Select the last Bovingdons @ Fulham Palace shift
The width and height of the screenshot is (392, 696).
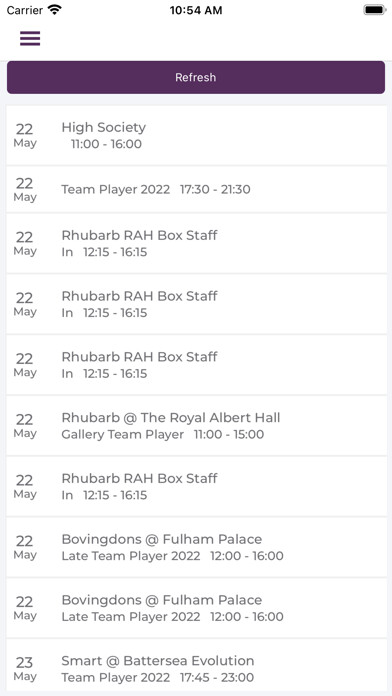[x=196, y=608]
